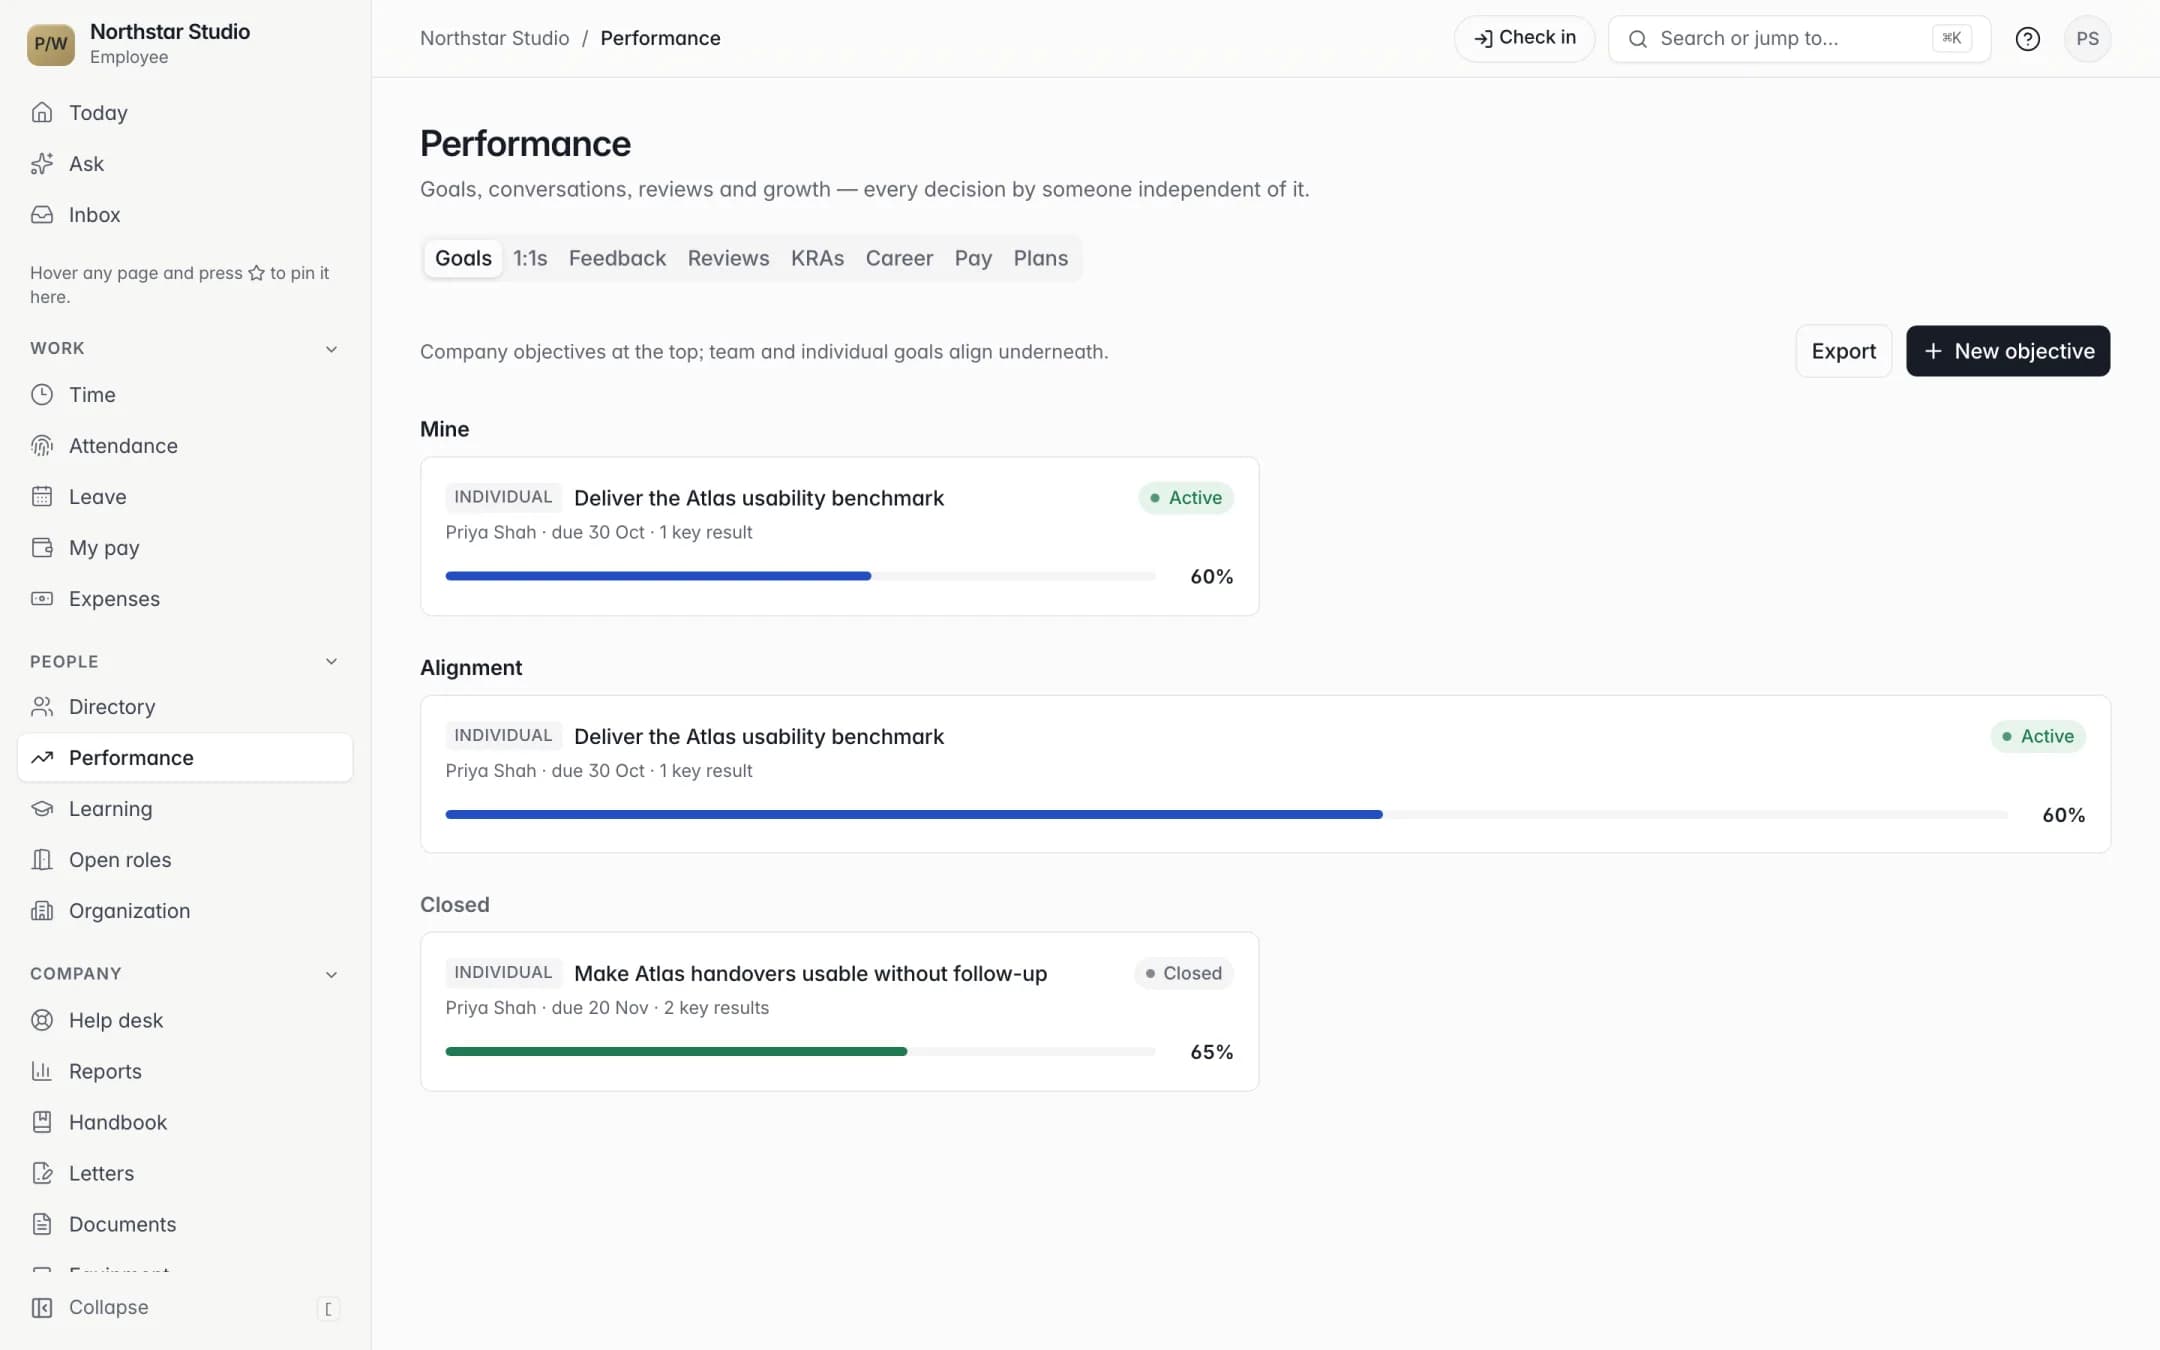
Task: Open the Inbox tray icon
Action: tap(42, 214)
